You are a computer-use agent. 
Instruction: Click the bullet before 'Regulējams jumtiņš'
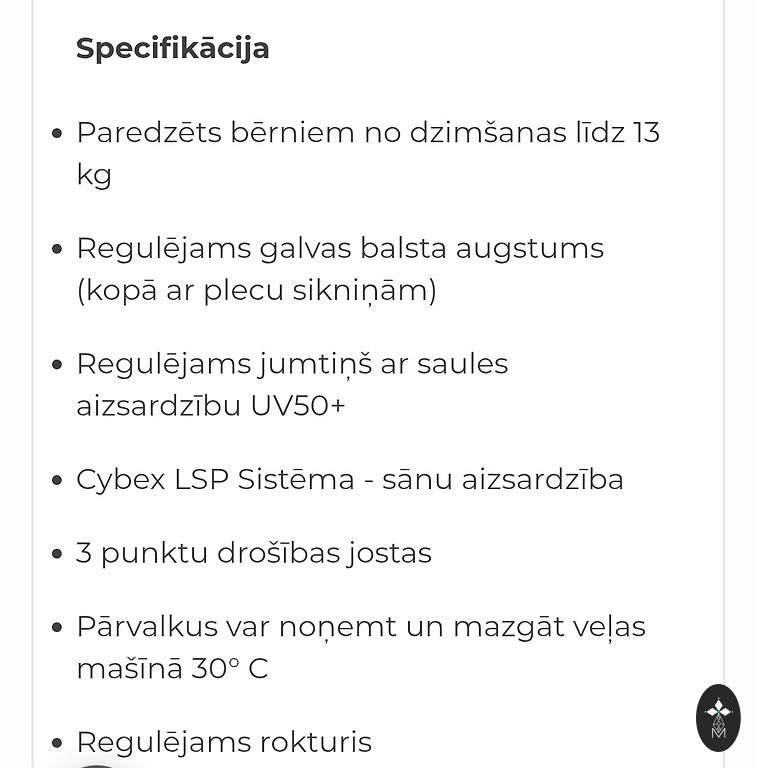[x=57, y=364]
